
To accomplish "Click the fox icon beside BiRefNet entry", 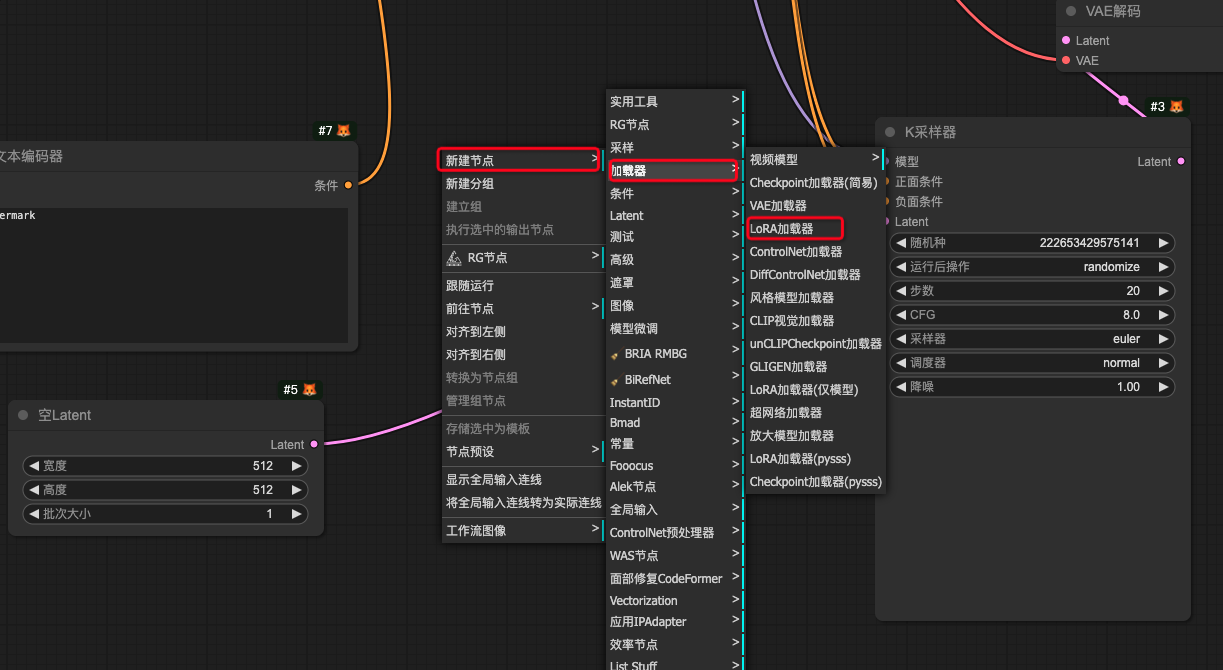I will coord(618,380).
